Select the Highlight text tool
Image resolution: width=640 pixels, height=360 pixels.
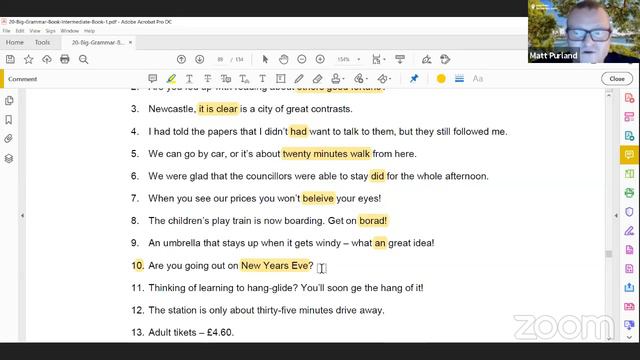coord(171,78)
